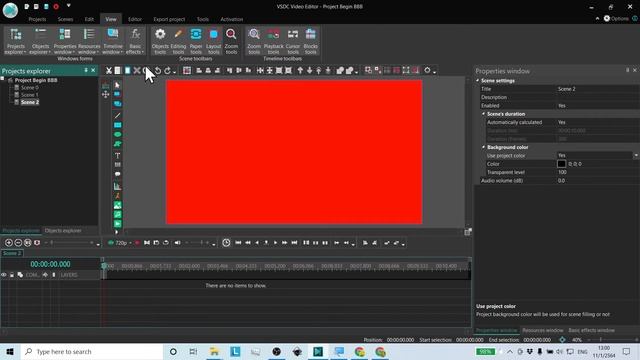This screenshot has width=640, height=360.
Task: Collapse the Scene settings section
Action: point(478,81)
